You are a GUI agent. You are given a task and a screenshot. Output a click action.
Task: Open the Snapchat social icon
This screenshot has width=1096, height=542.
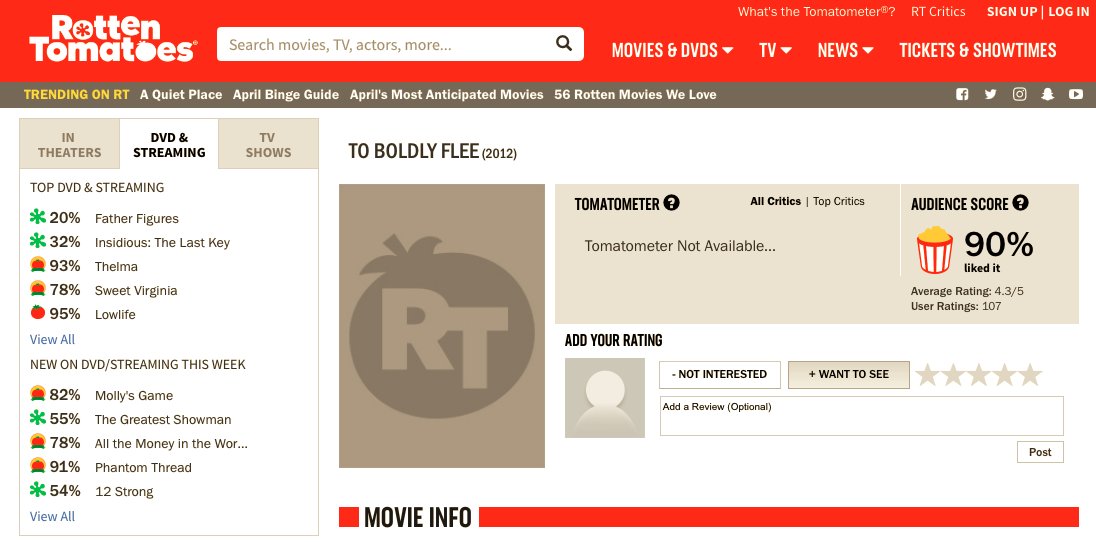[1047, 94]
